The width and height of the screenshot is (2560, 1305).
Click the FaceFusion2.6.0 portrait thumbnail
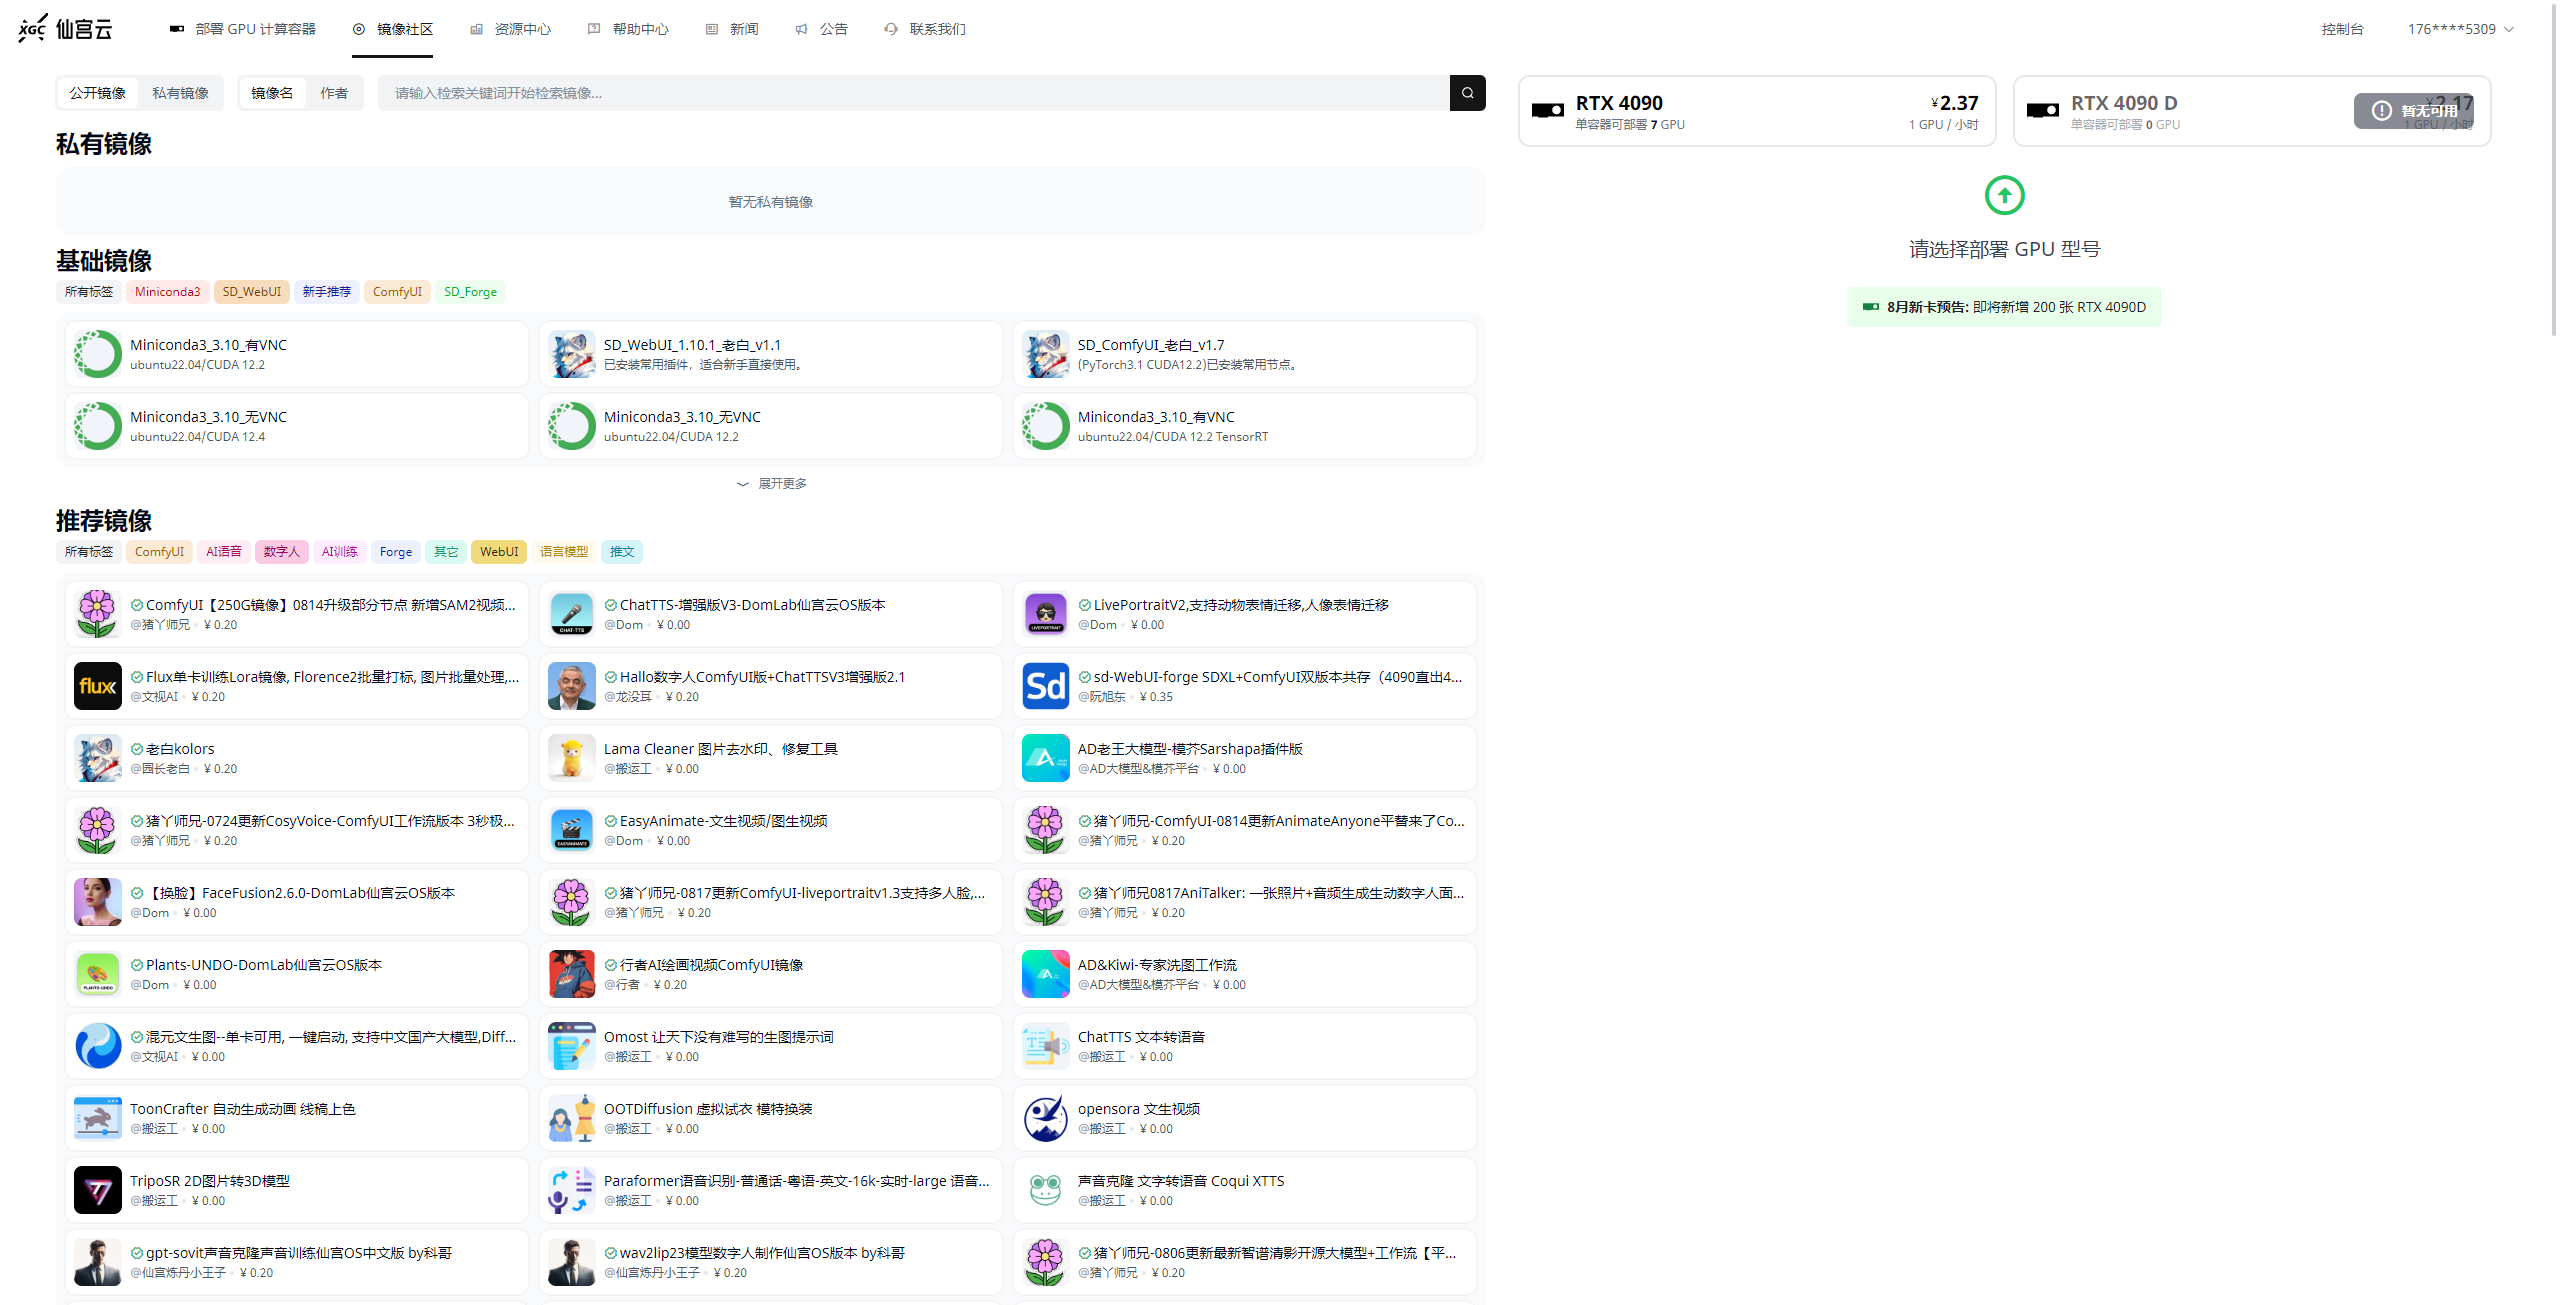pos(98,902)
